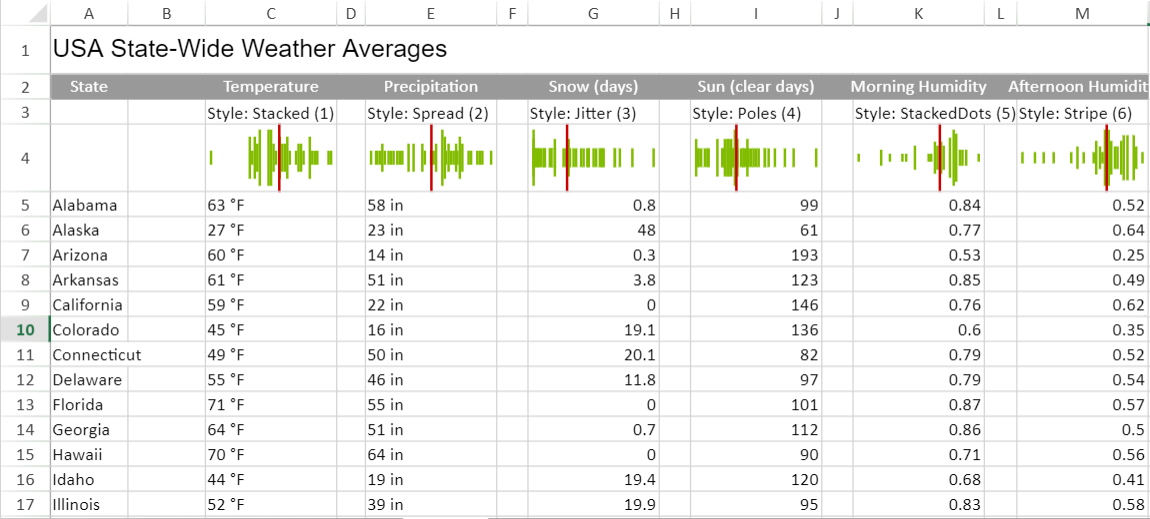This screenshot has height=519, width=1150.
Task: Select column C header
Action: (x=271, y=13)
